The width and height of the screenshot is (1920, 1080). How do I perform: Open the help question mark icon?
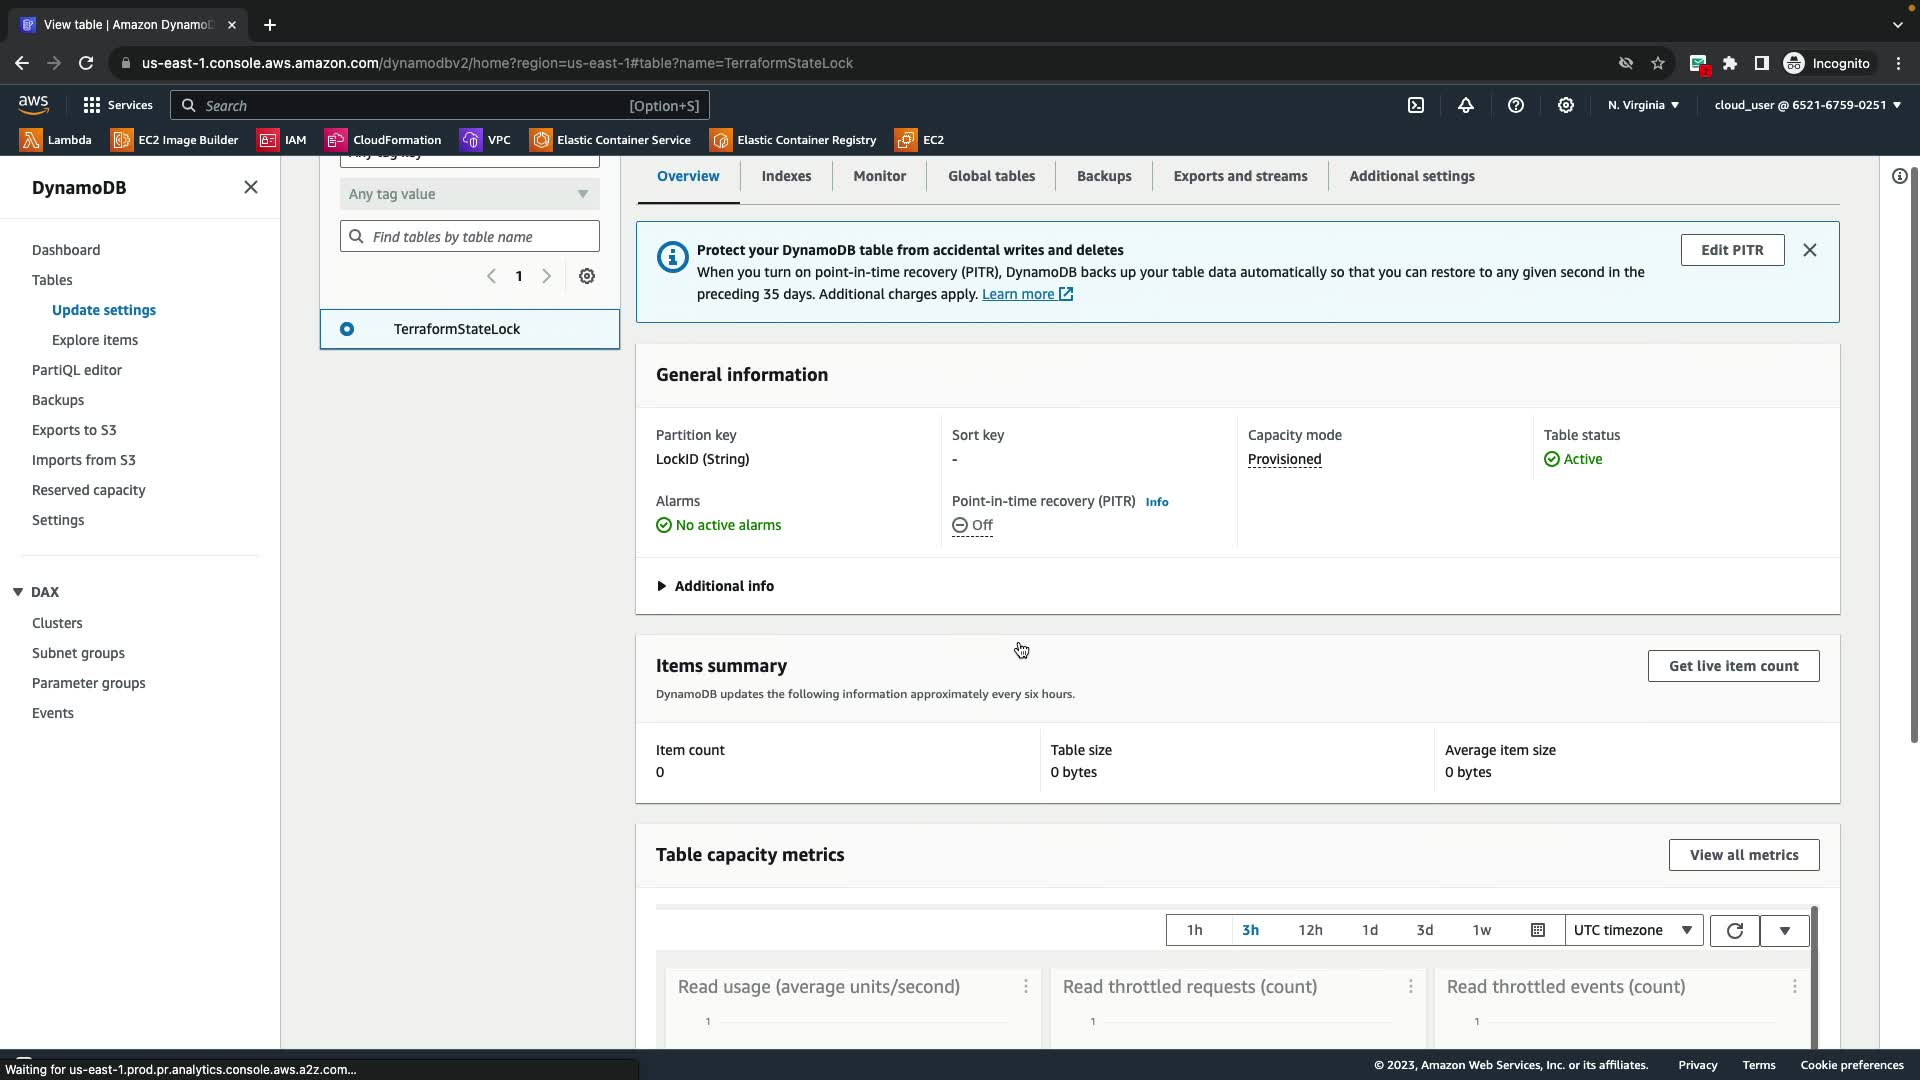coord(1516,105)
